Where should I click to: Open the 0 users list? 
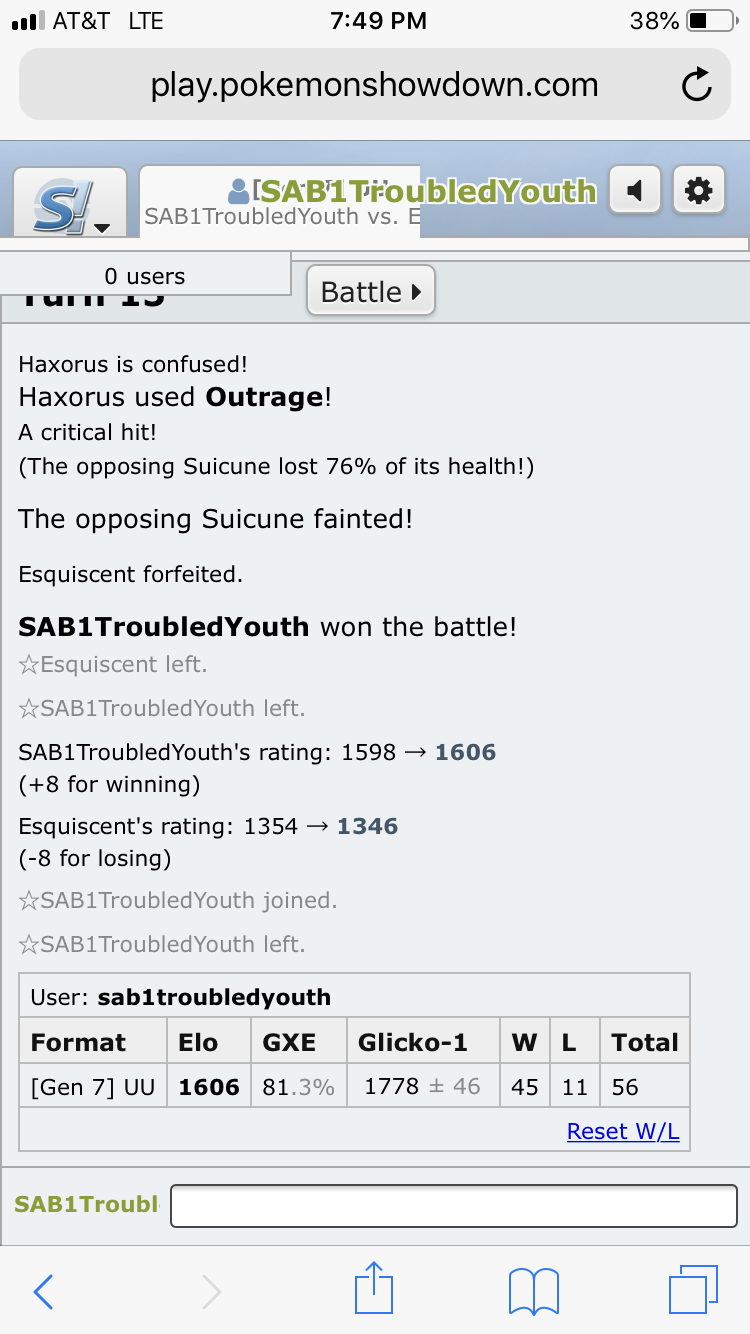[145, 275]
